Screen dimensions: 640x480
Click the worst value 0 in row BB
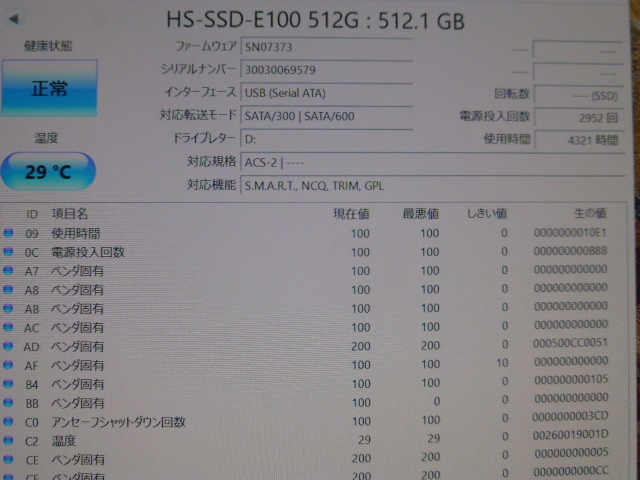point(437,402)
